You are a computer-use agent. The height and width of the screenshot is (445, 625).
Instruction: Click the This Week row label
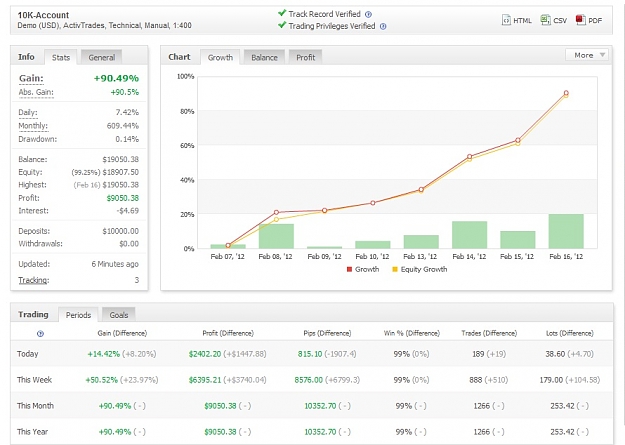pos(34,380)
